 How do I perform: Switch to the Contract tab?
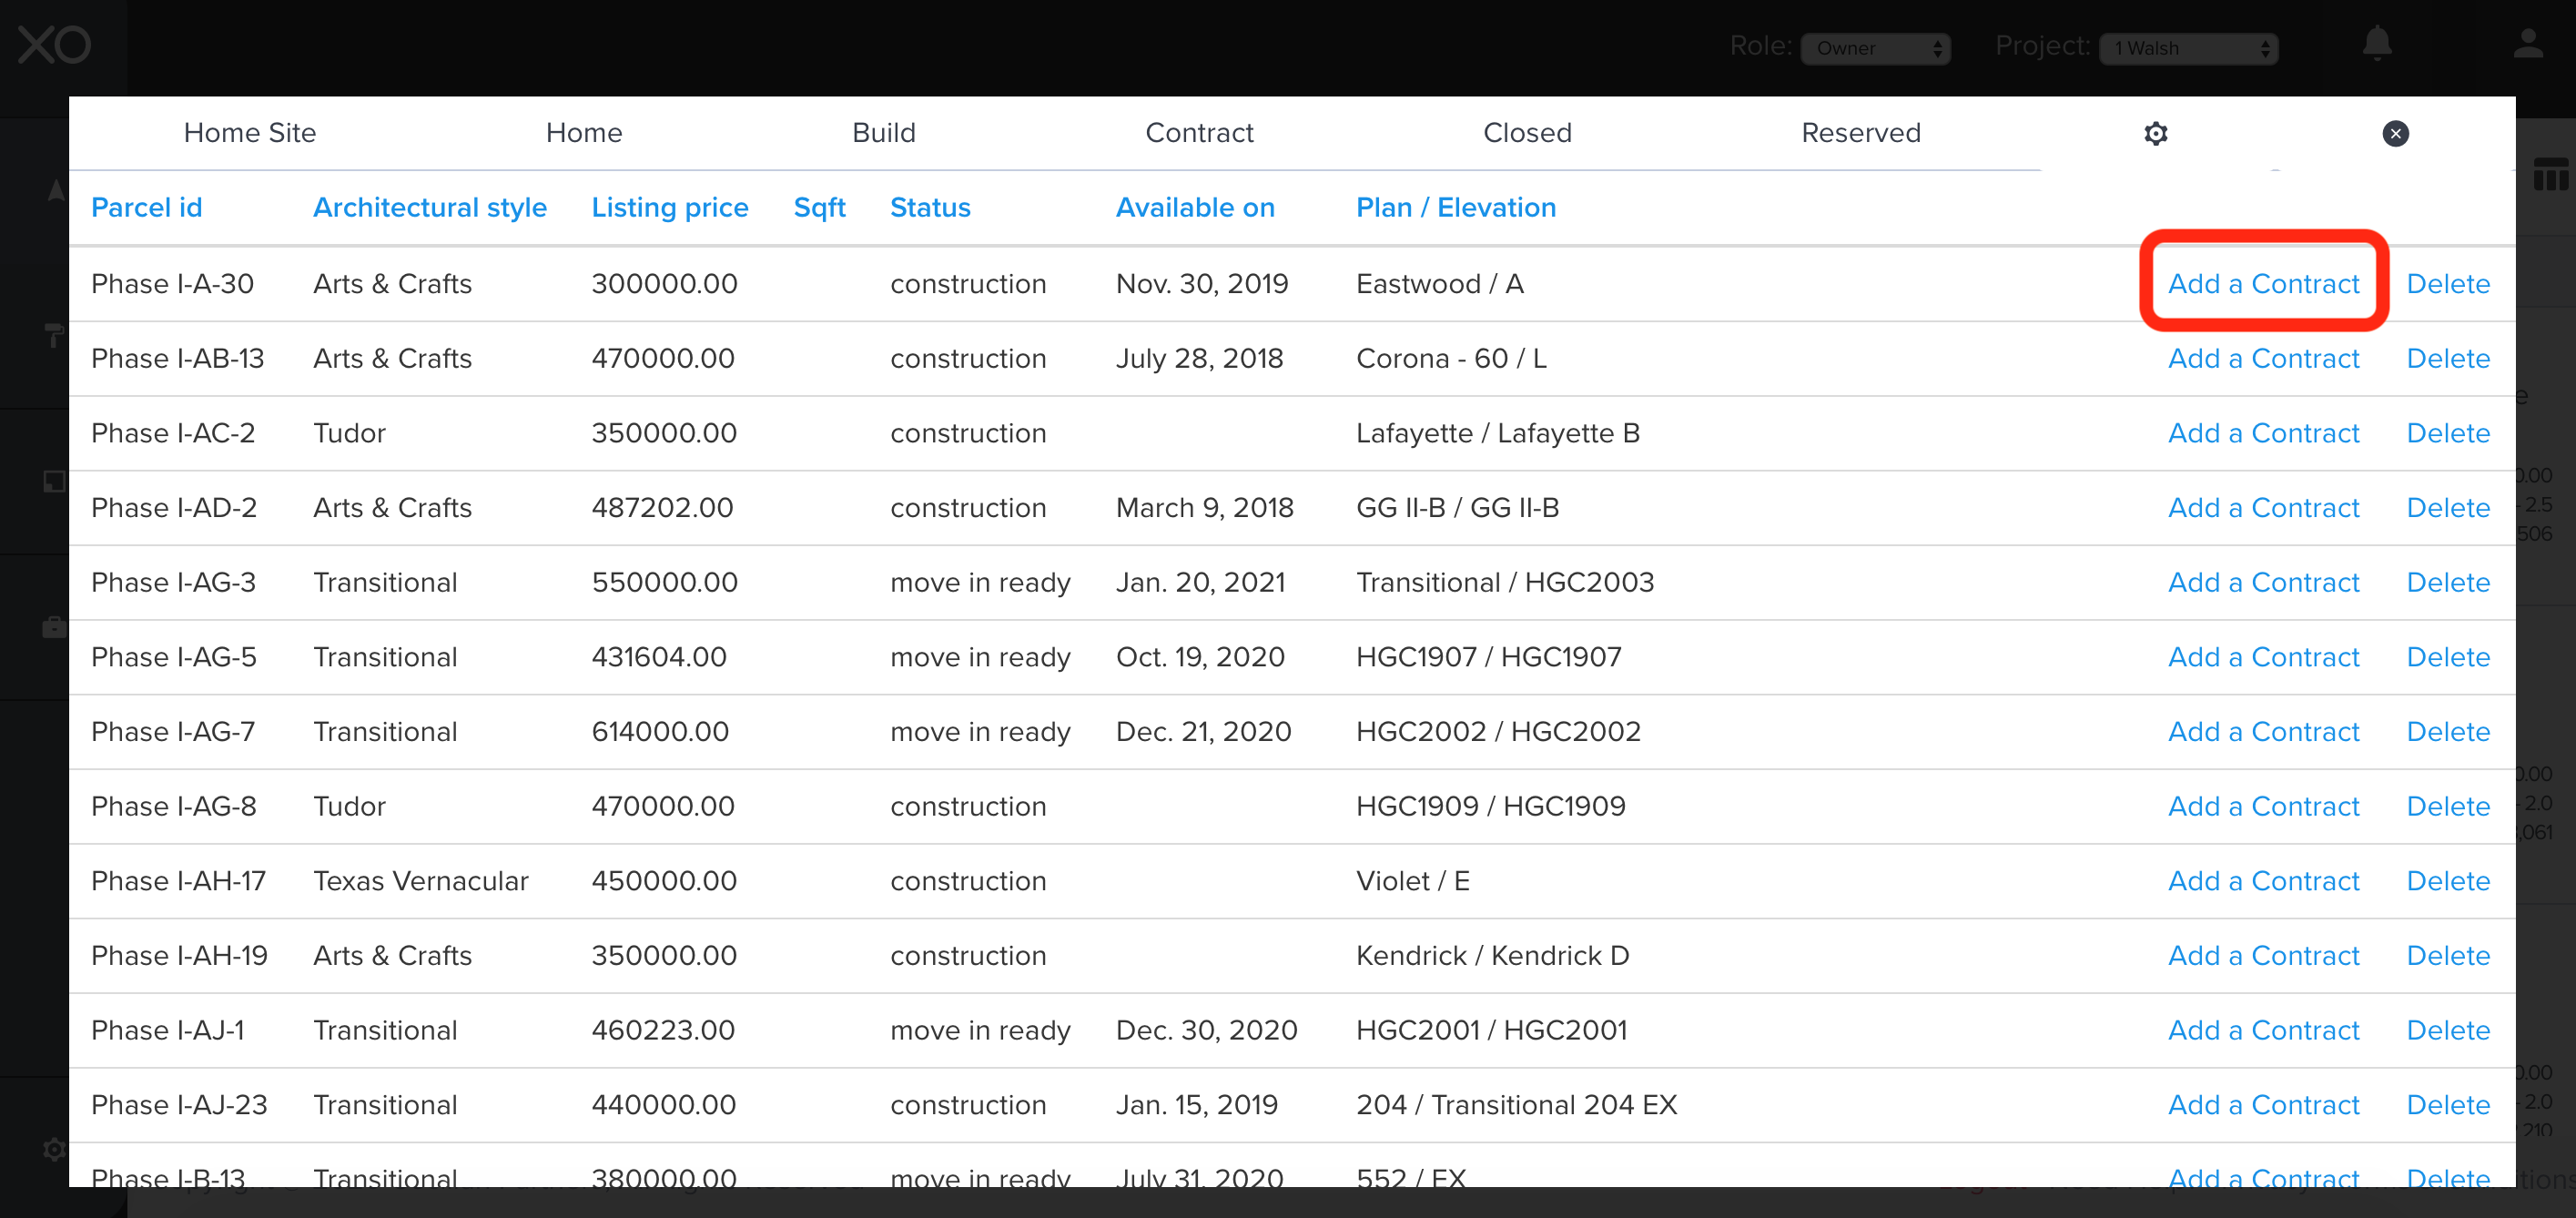[x=1198, y=133]
